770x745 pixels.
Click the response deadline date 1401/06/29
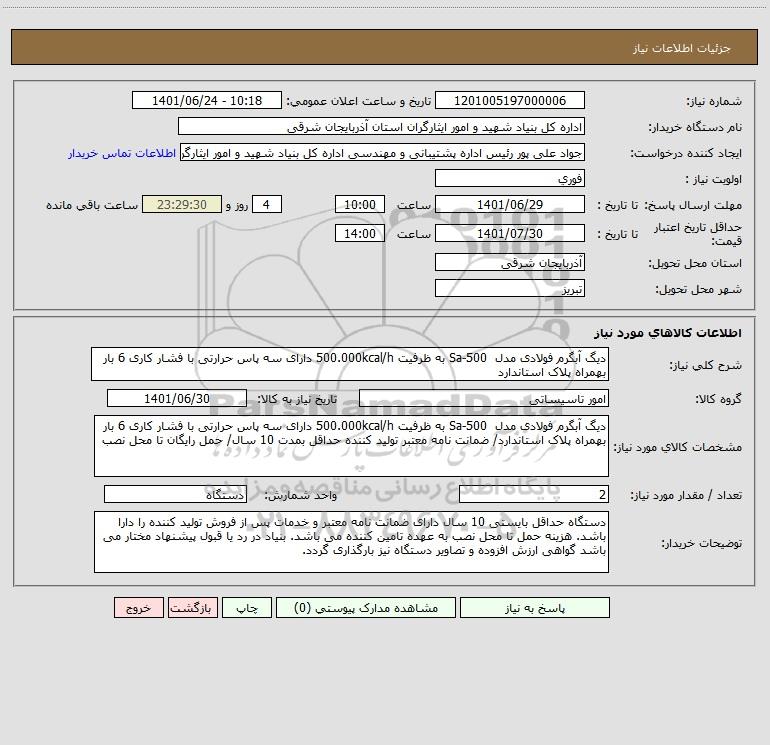(x=510, y=204)
